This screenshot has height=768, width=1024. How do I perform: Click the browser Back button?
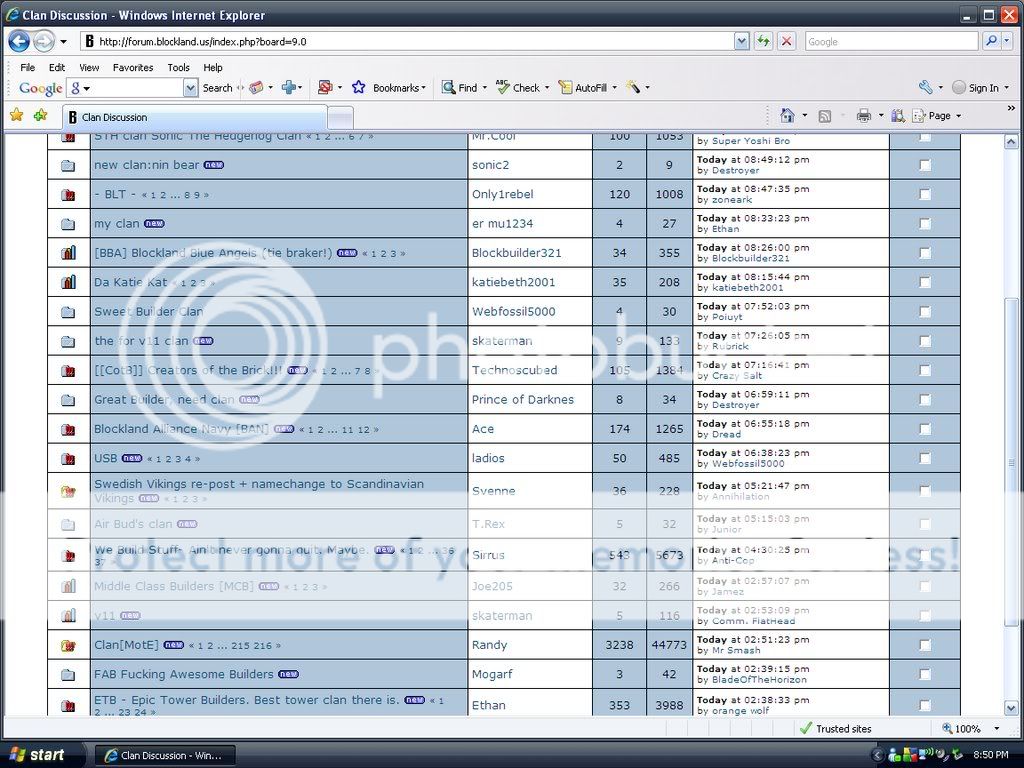19,41
